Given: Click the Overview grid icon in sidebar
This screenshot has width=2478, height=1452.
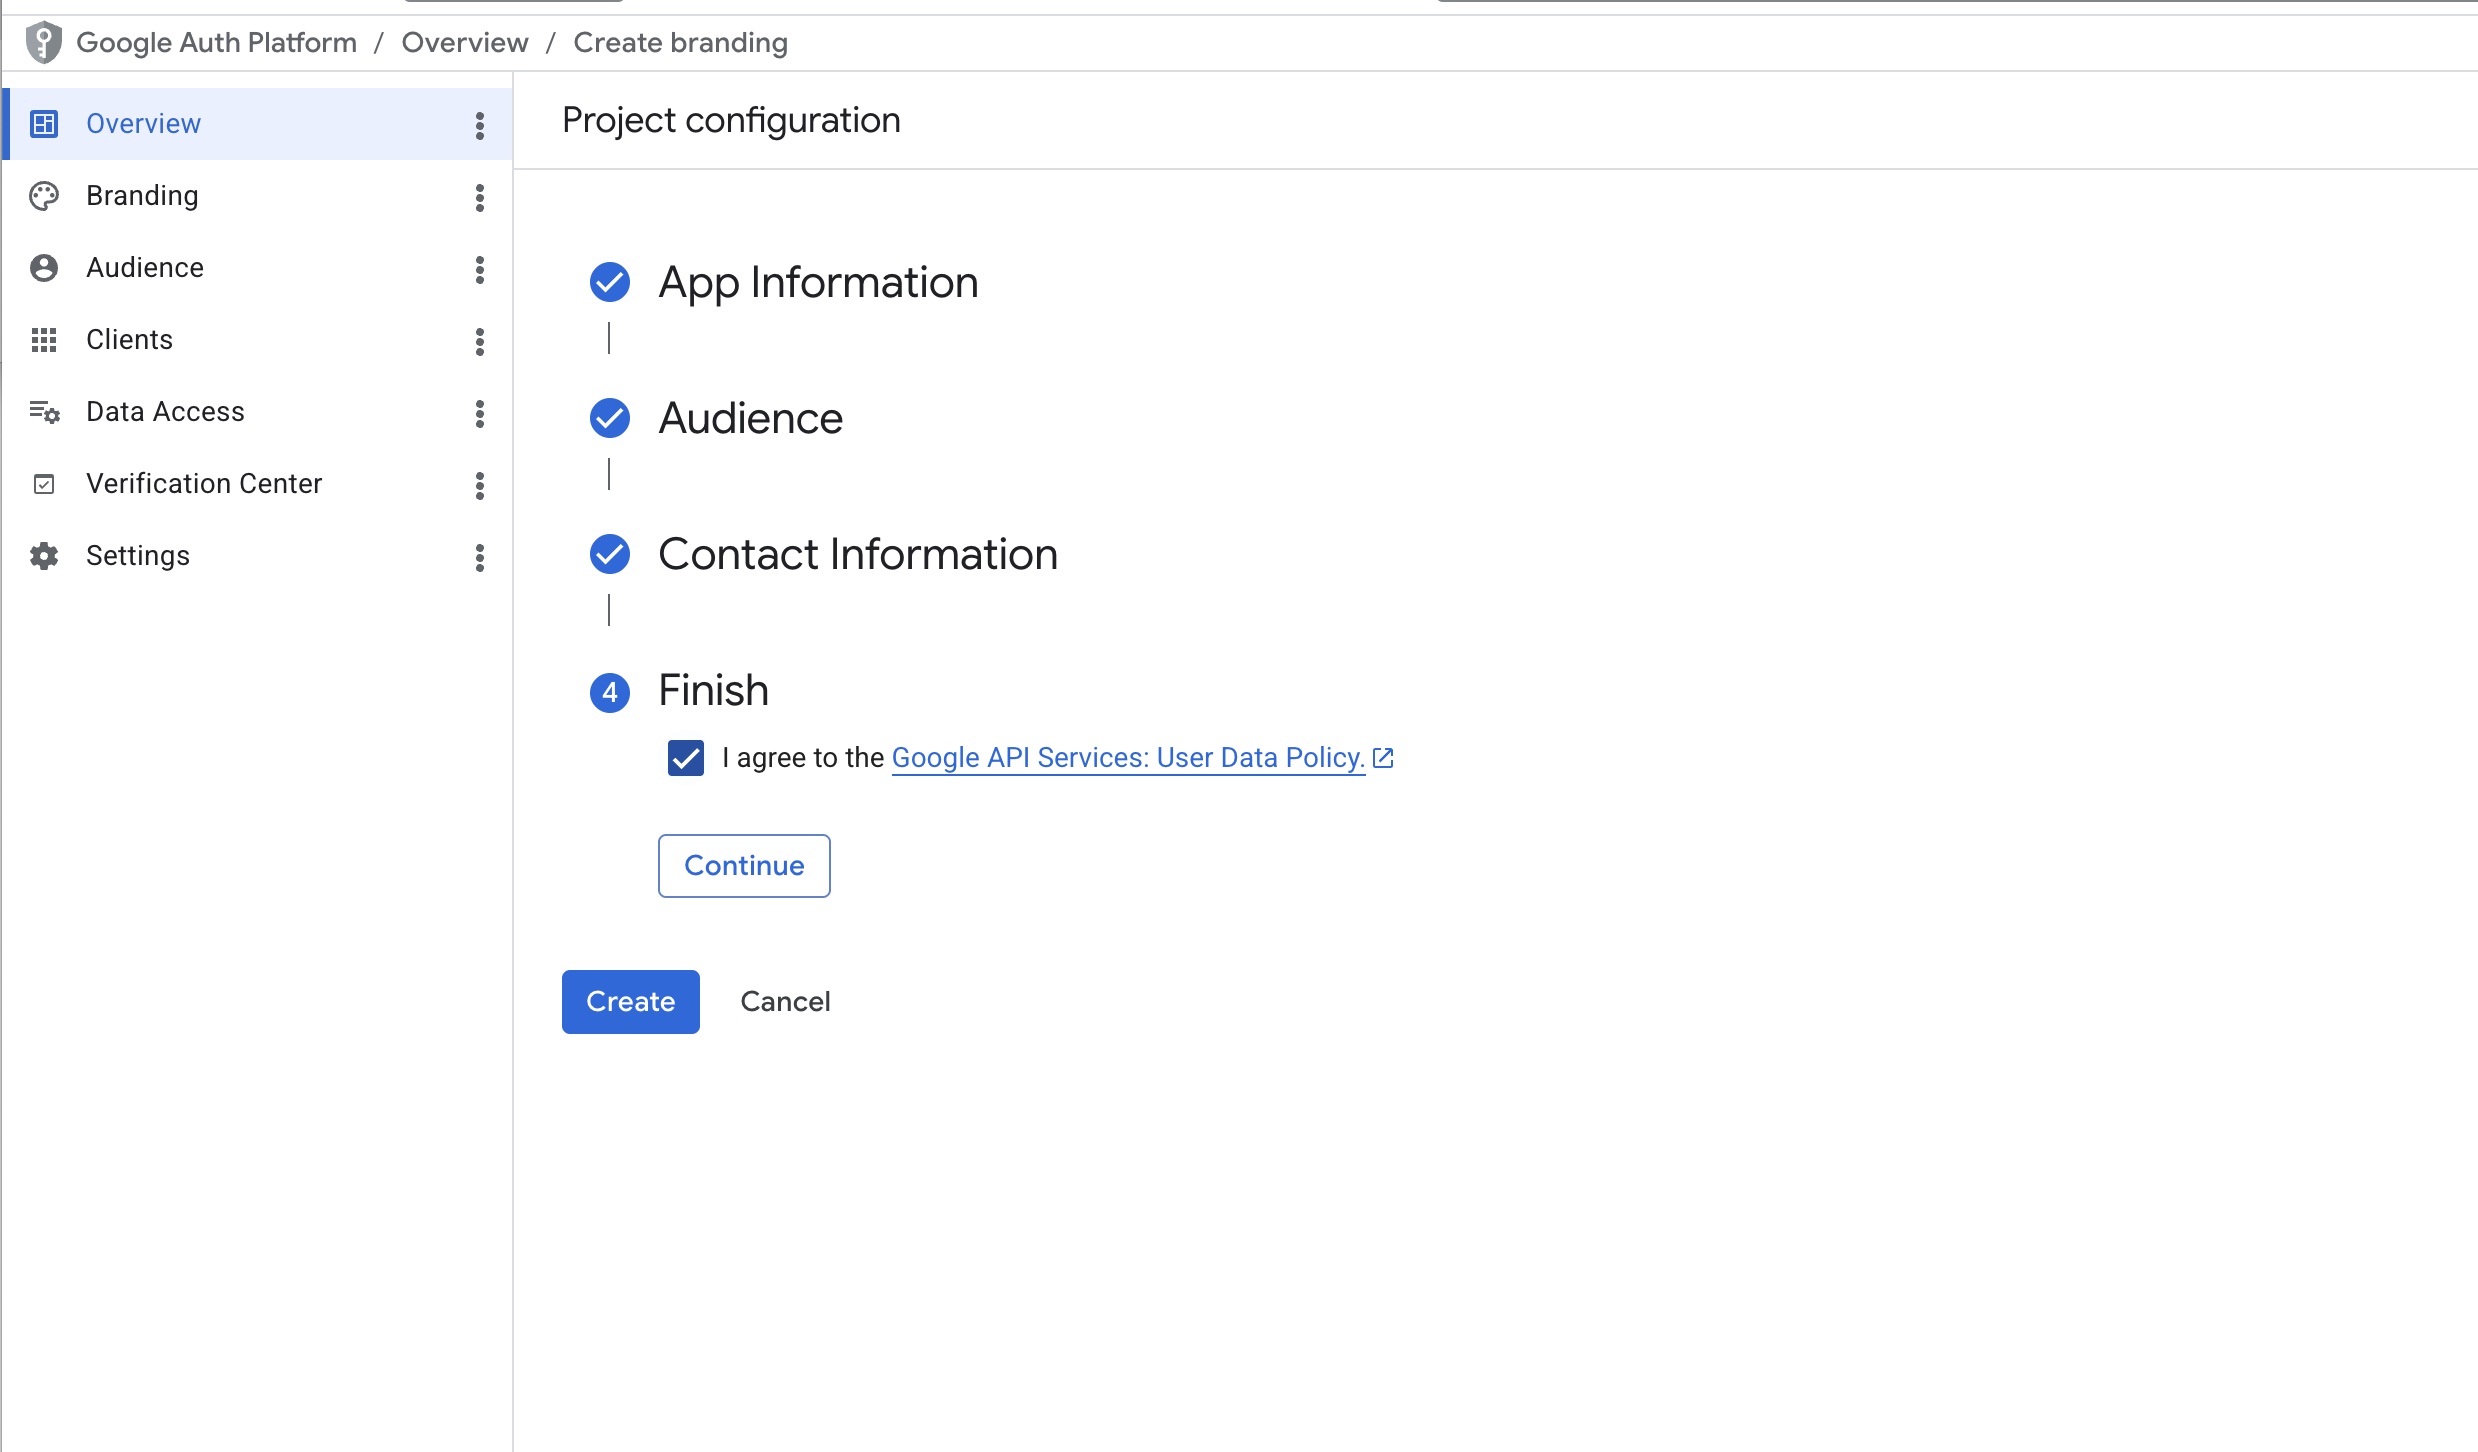Looking at the screenshot, I should tap(44, 123).
